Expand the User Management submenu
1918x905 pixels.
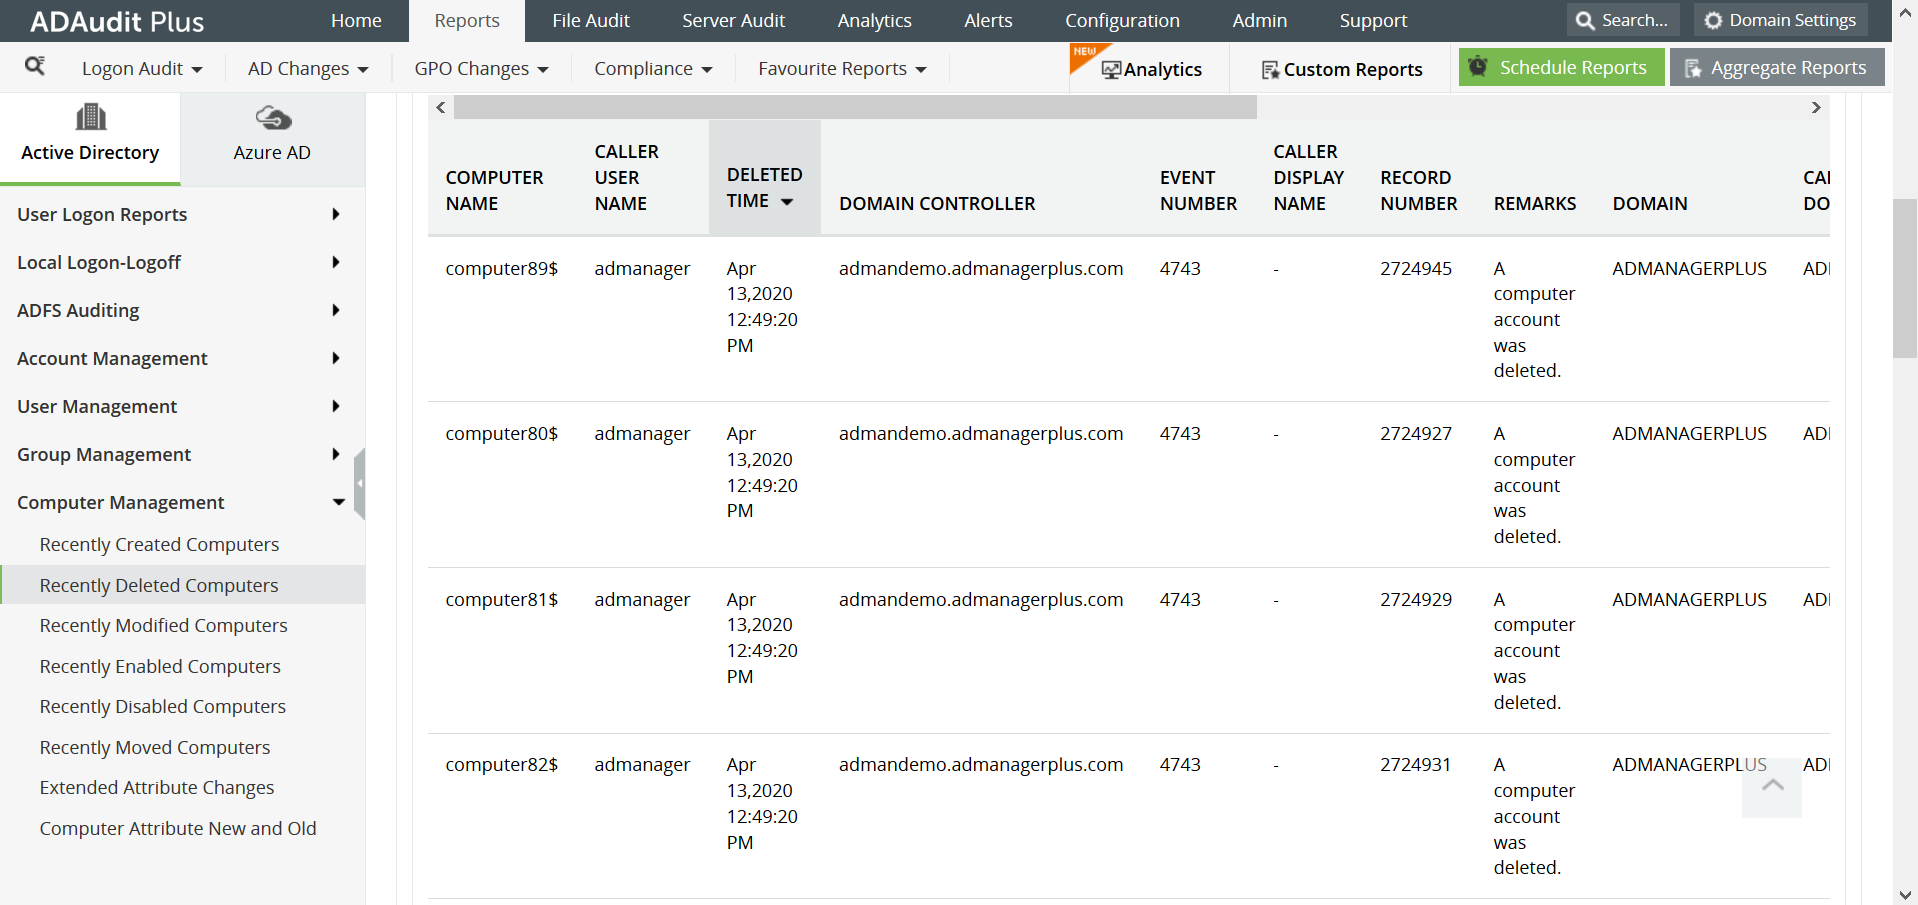336,406
